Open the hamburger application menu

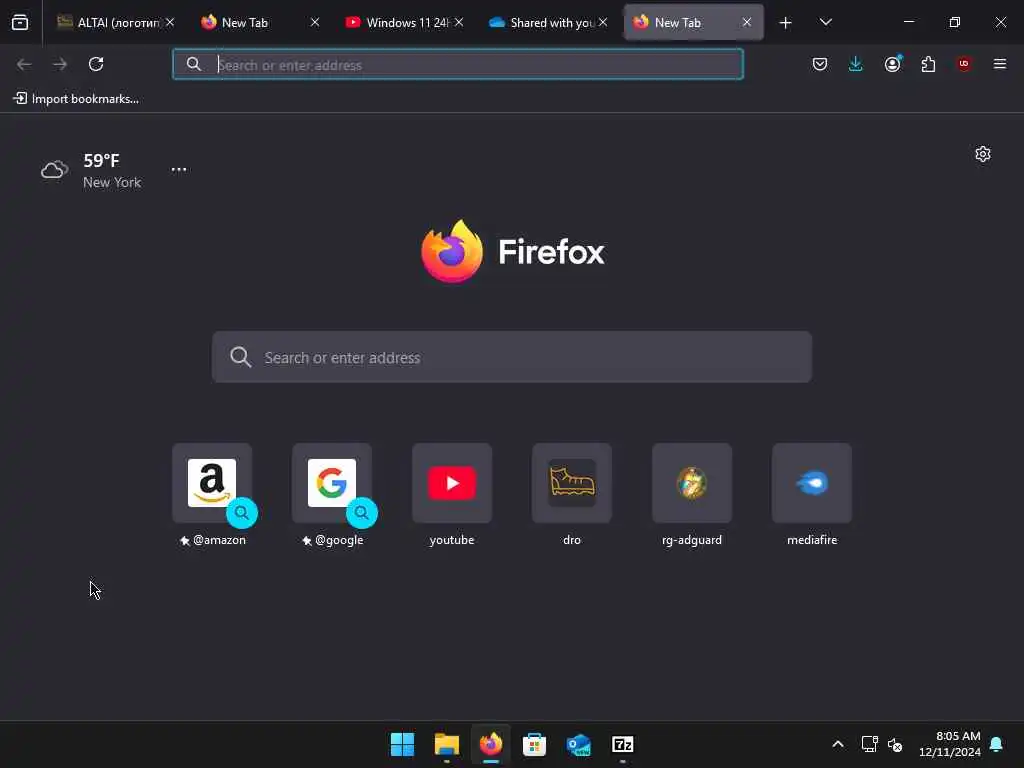pos(1000,64)
